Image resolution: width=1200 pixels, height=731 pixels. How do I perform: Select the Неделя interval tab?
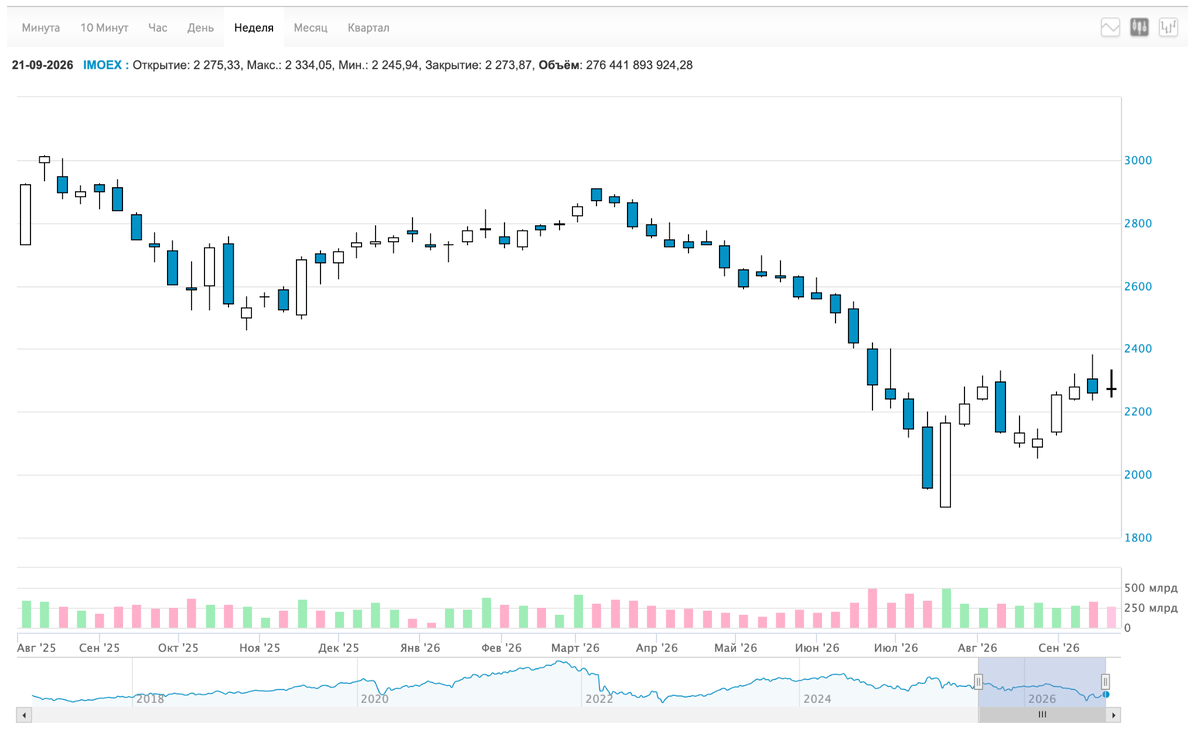point(254,28)
